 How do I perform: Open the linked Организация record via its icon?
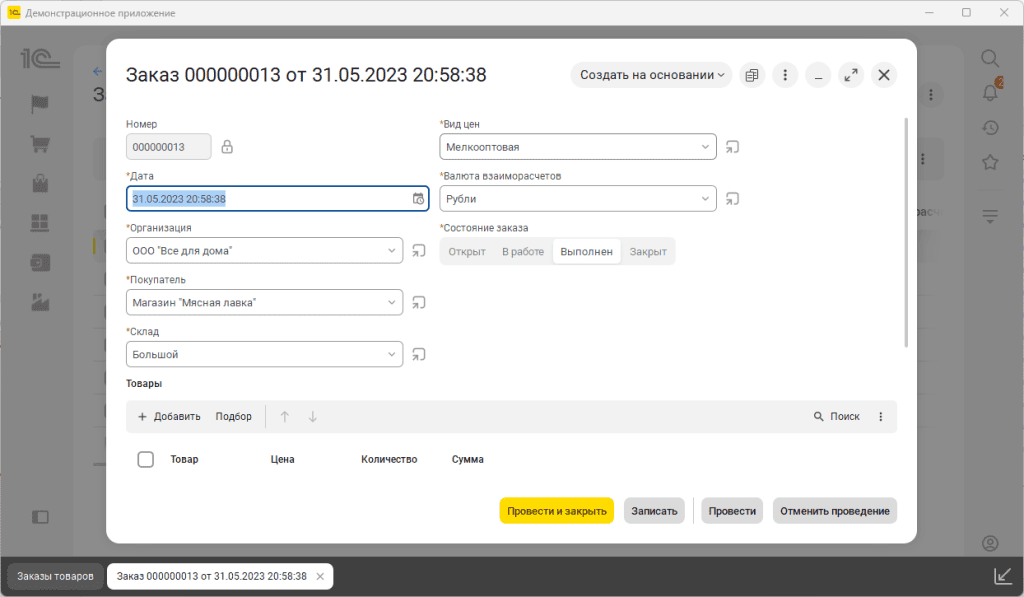(x=419, y=251)
